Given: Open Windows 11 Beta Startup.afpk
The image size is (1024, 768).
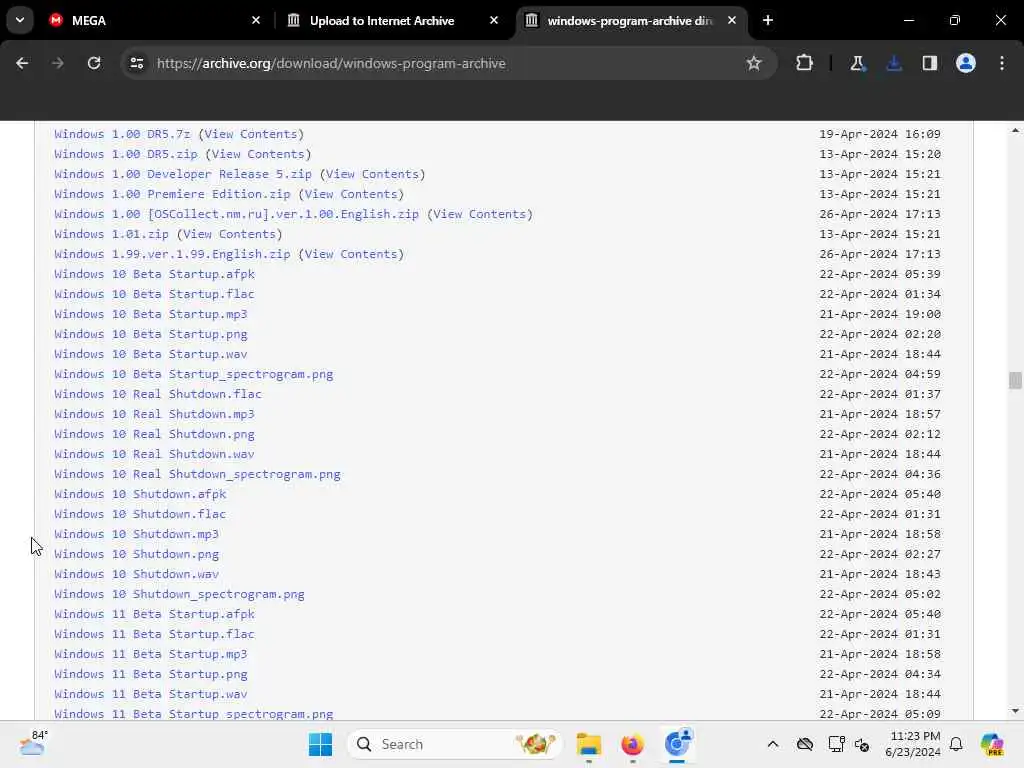Looking at the screenshot, I should click(154, 614).
